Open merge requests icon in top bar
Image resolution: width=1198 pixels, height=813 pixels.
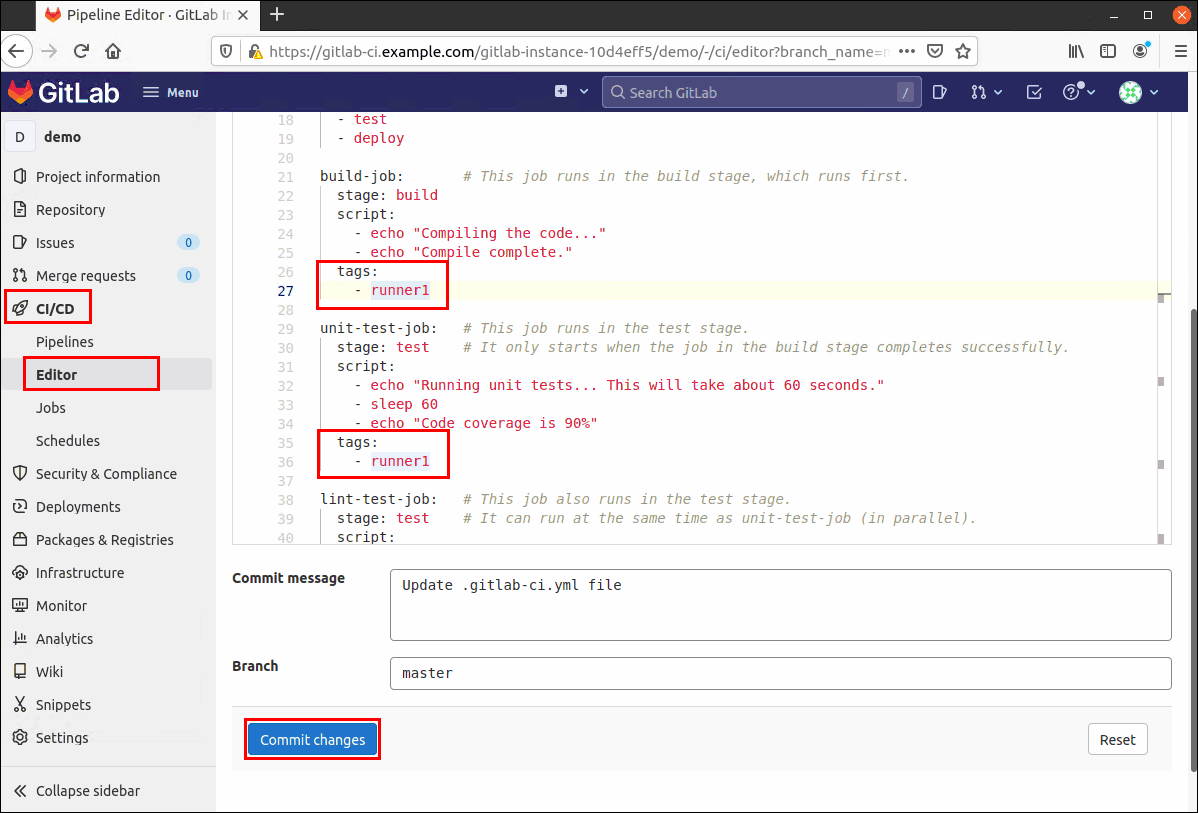point(979,92)
